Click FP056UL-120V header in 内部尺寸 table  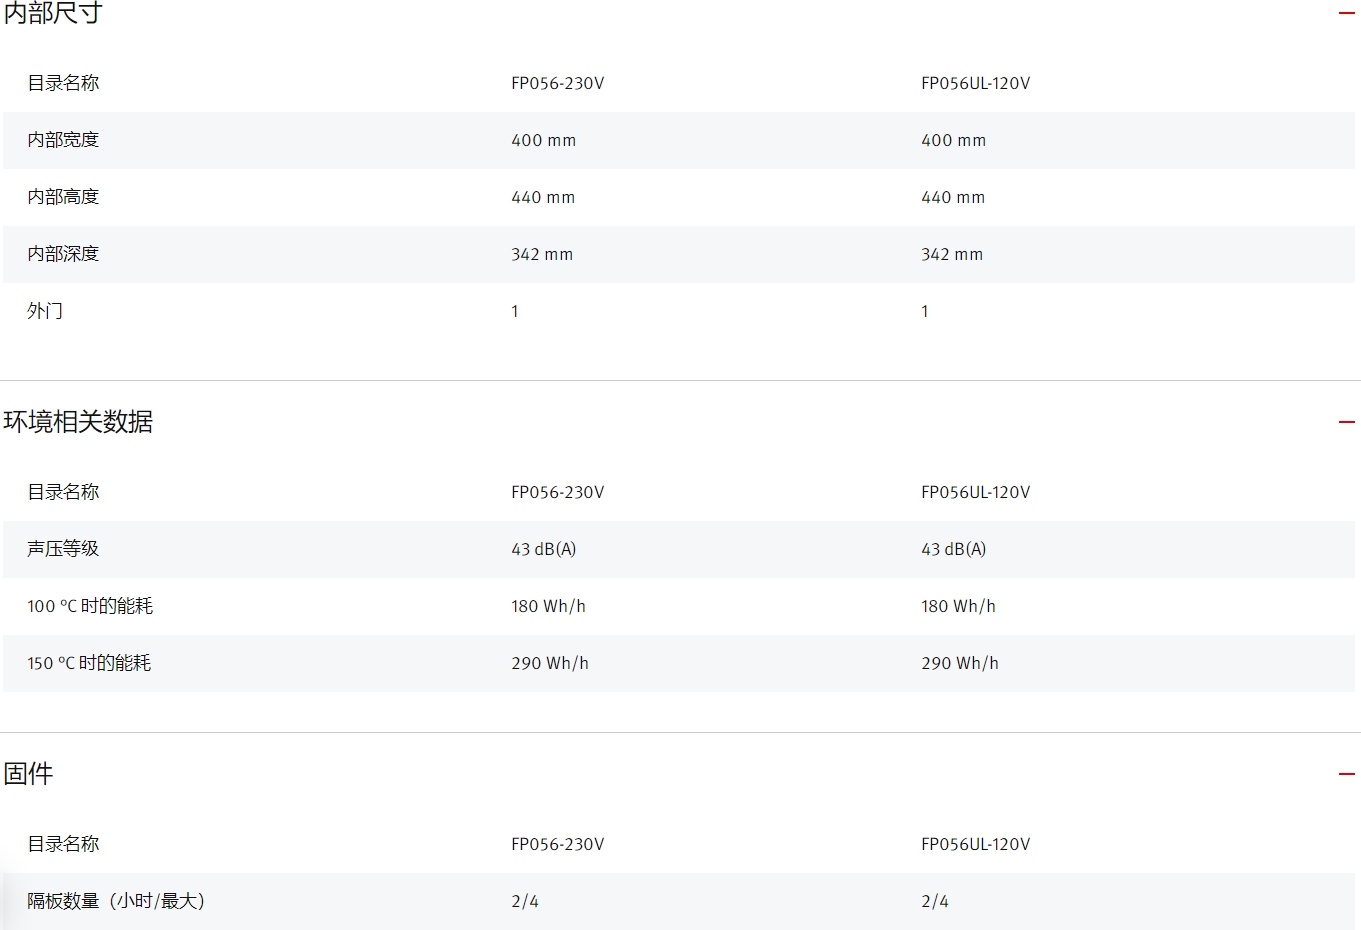coord(975,83)
